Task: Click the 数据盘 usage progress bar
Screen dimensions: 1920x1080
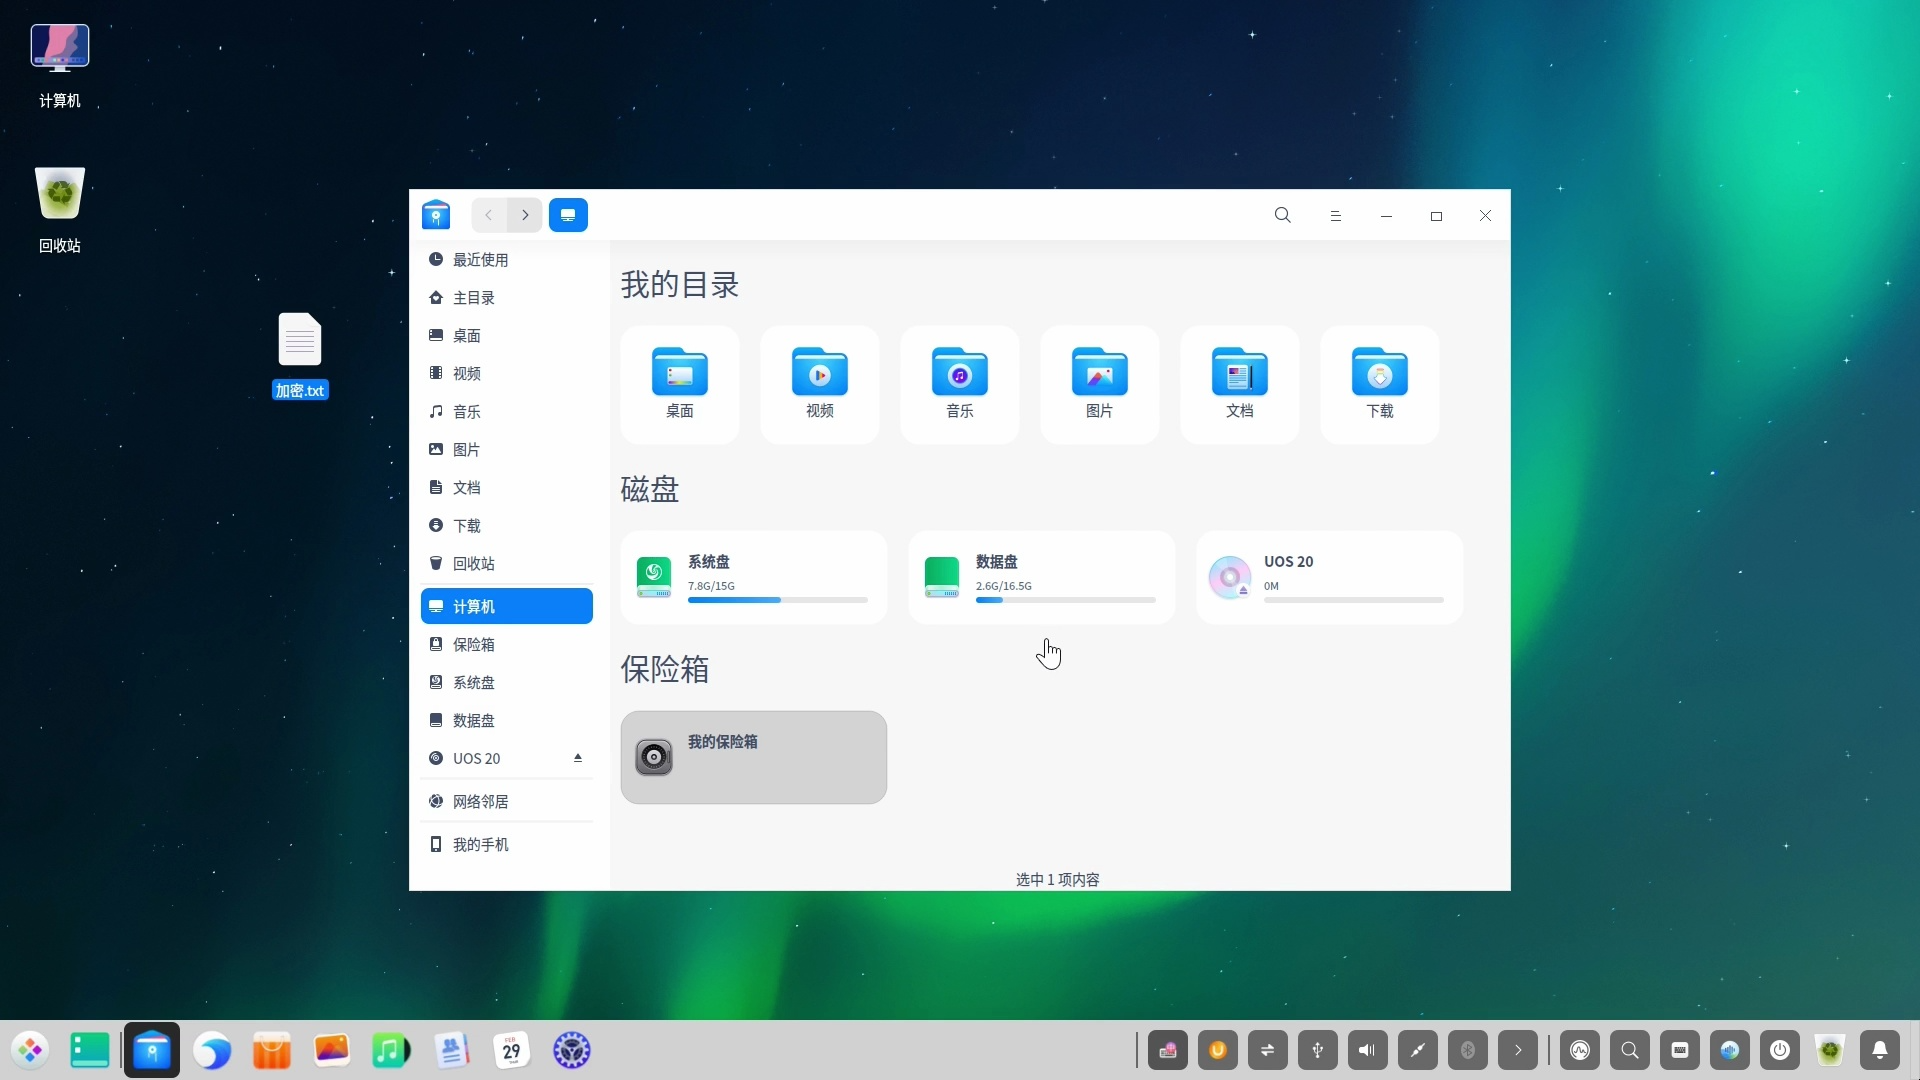Action: point(1066,600)
